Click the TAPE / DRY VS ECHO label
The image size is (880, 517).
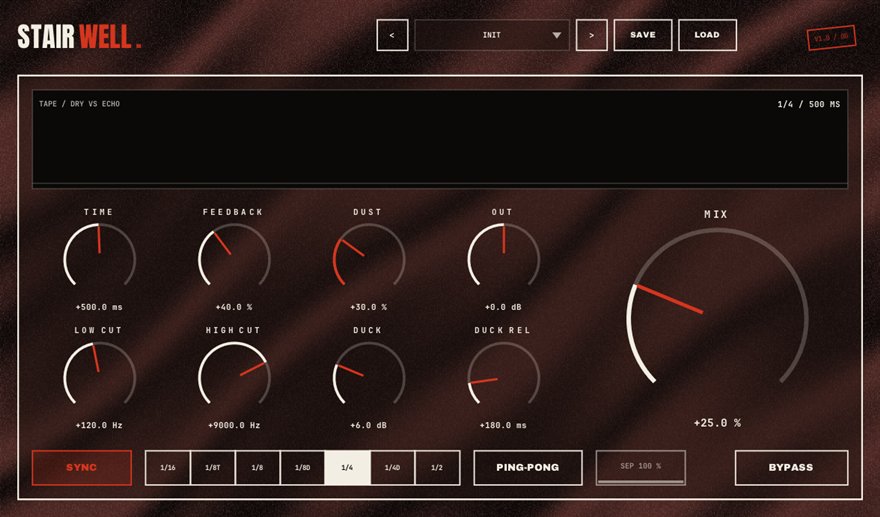(79, 104)
